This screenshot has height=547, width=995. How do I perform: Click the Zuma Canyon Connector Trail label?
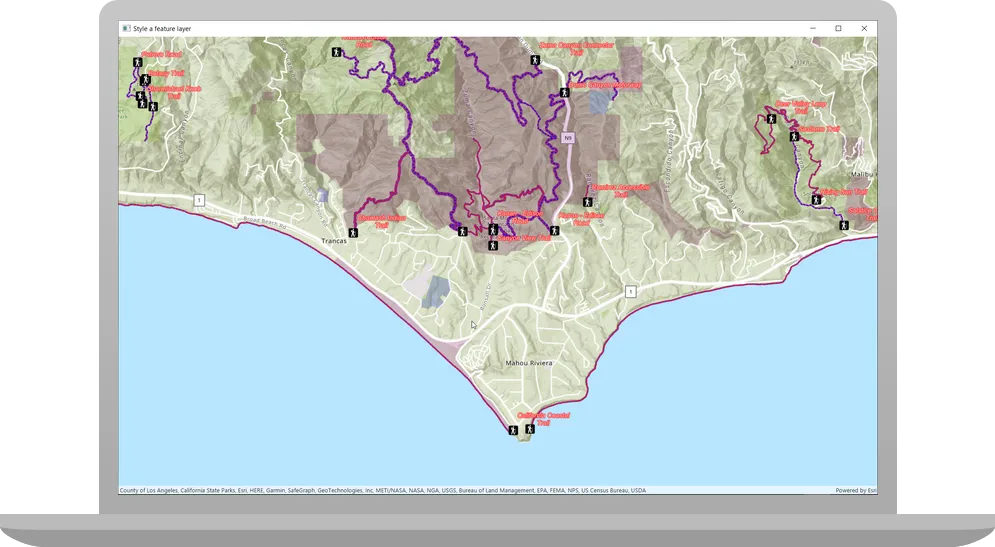click(577, 49)
